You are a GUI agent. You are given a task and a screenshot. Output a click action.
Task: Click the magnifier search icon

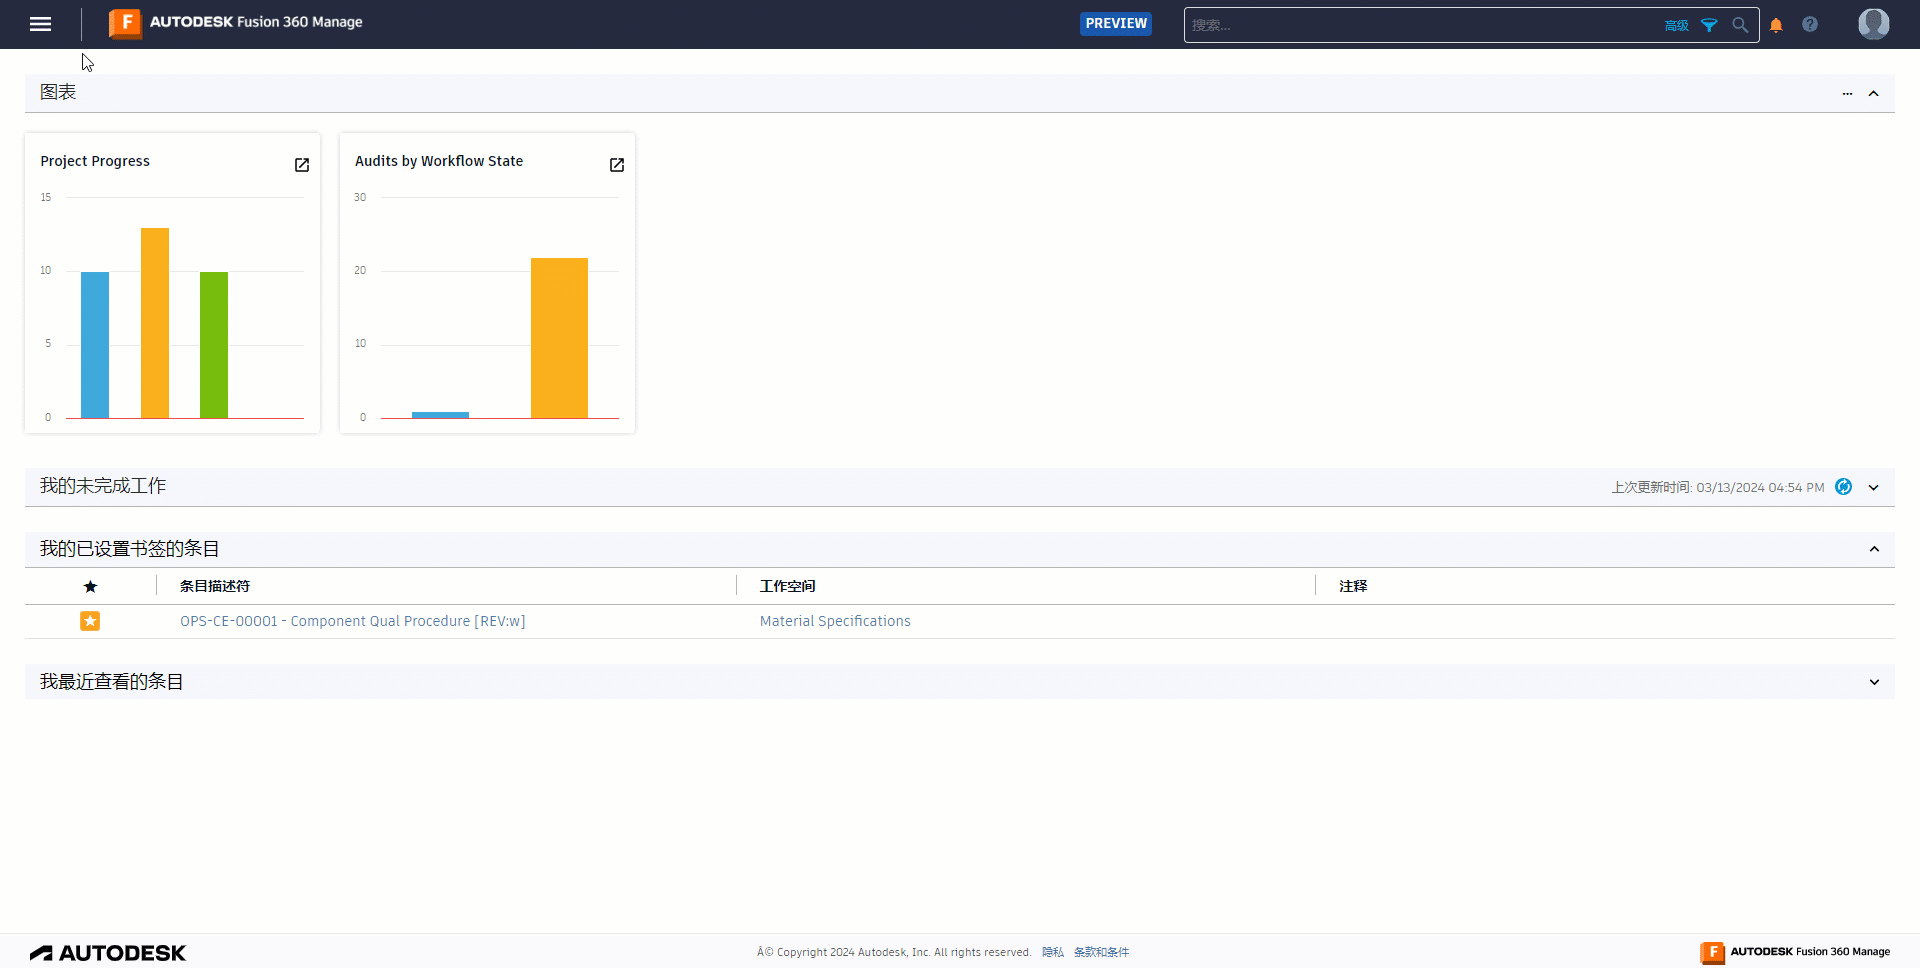1740,25
